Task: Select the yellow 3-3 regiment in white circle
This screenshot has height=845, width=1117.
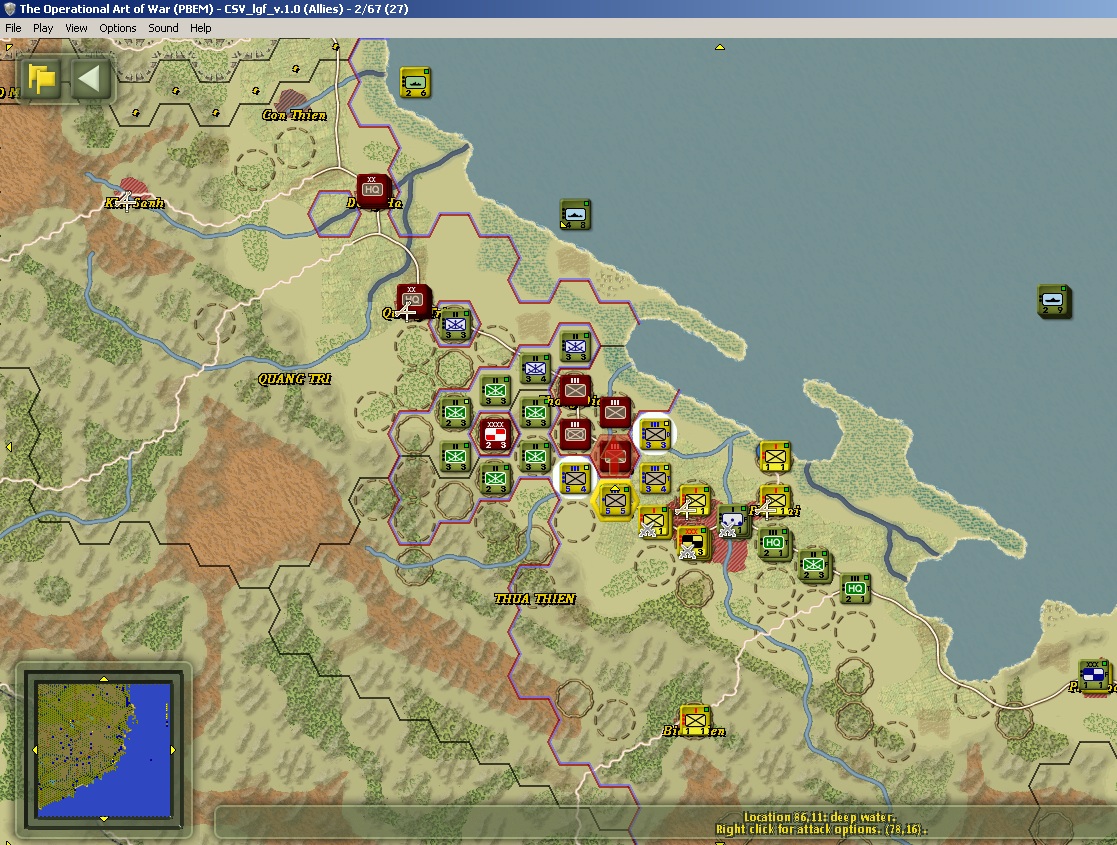Action: pos(655,434)
